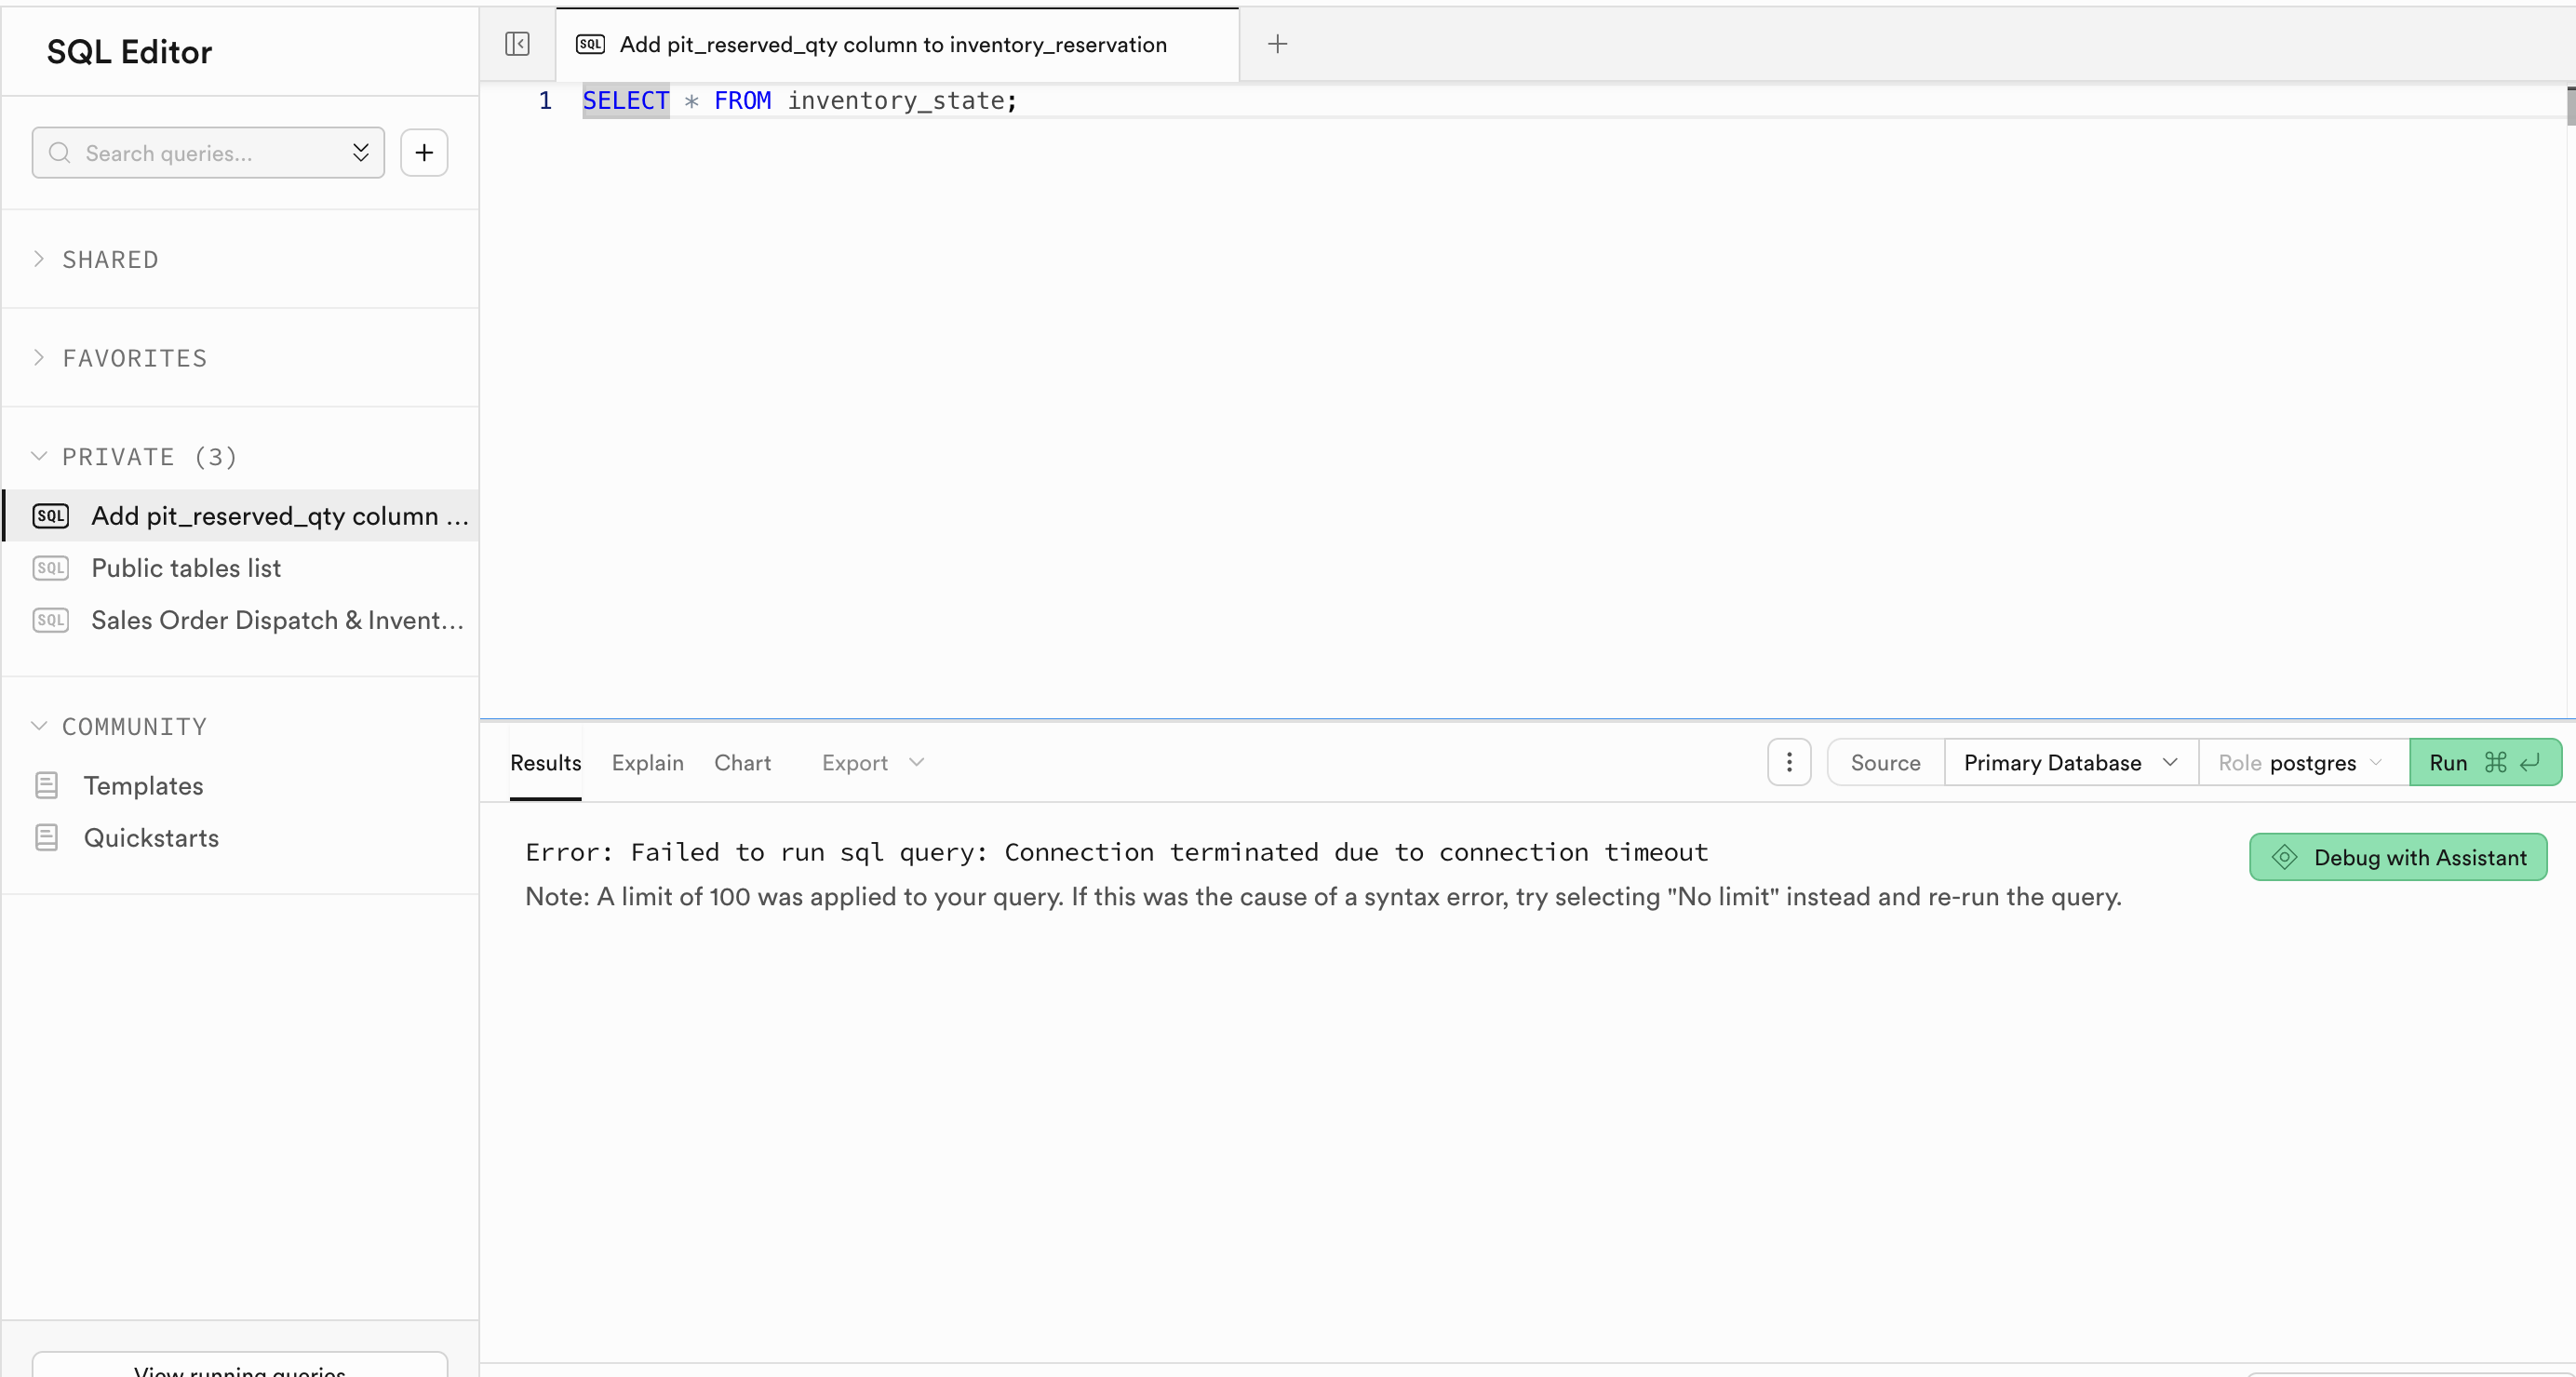The width and height of the screenshot is (2576, 1377).
Task: Click the SQL file icon in the active tab
Action: point(591,44)
